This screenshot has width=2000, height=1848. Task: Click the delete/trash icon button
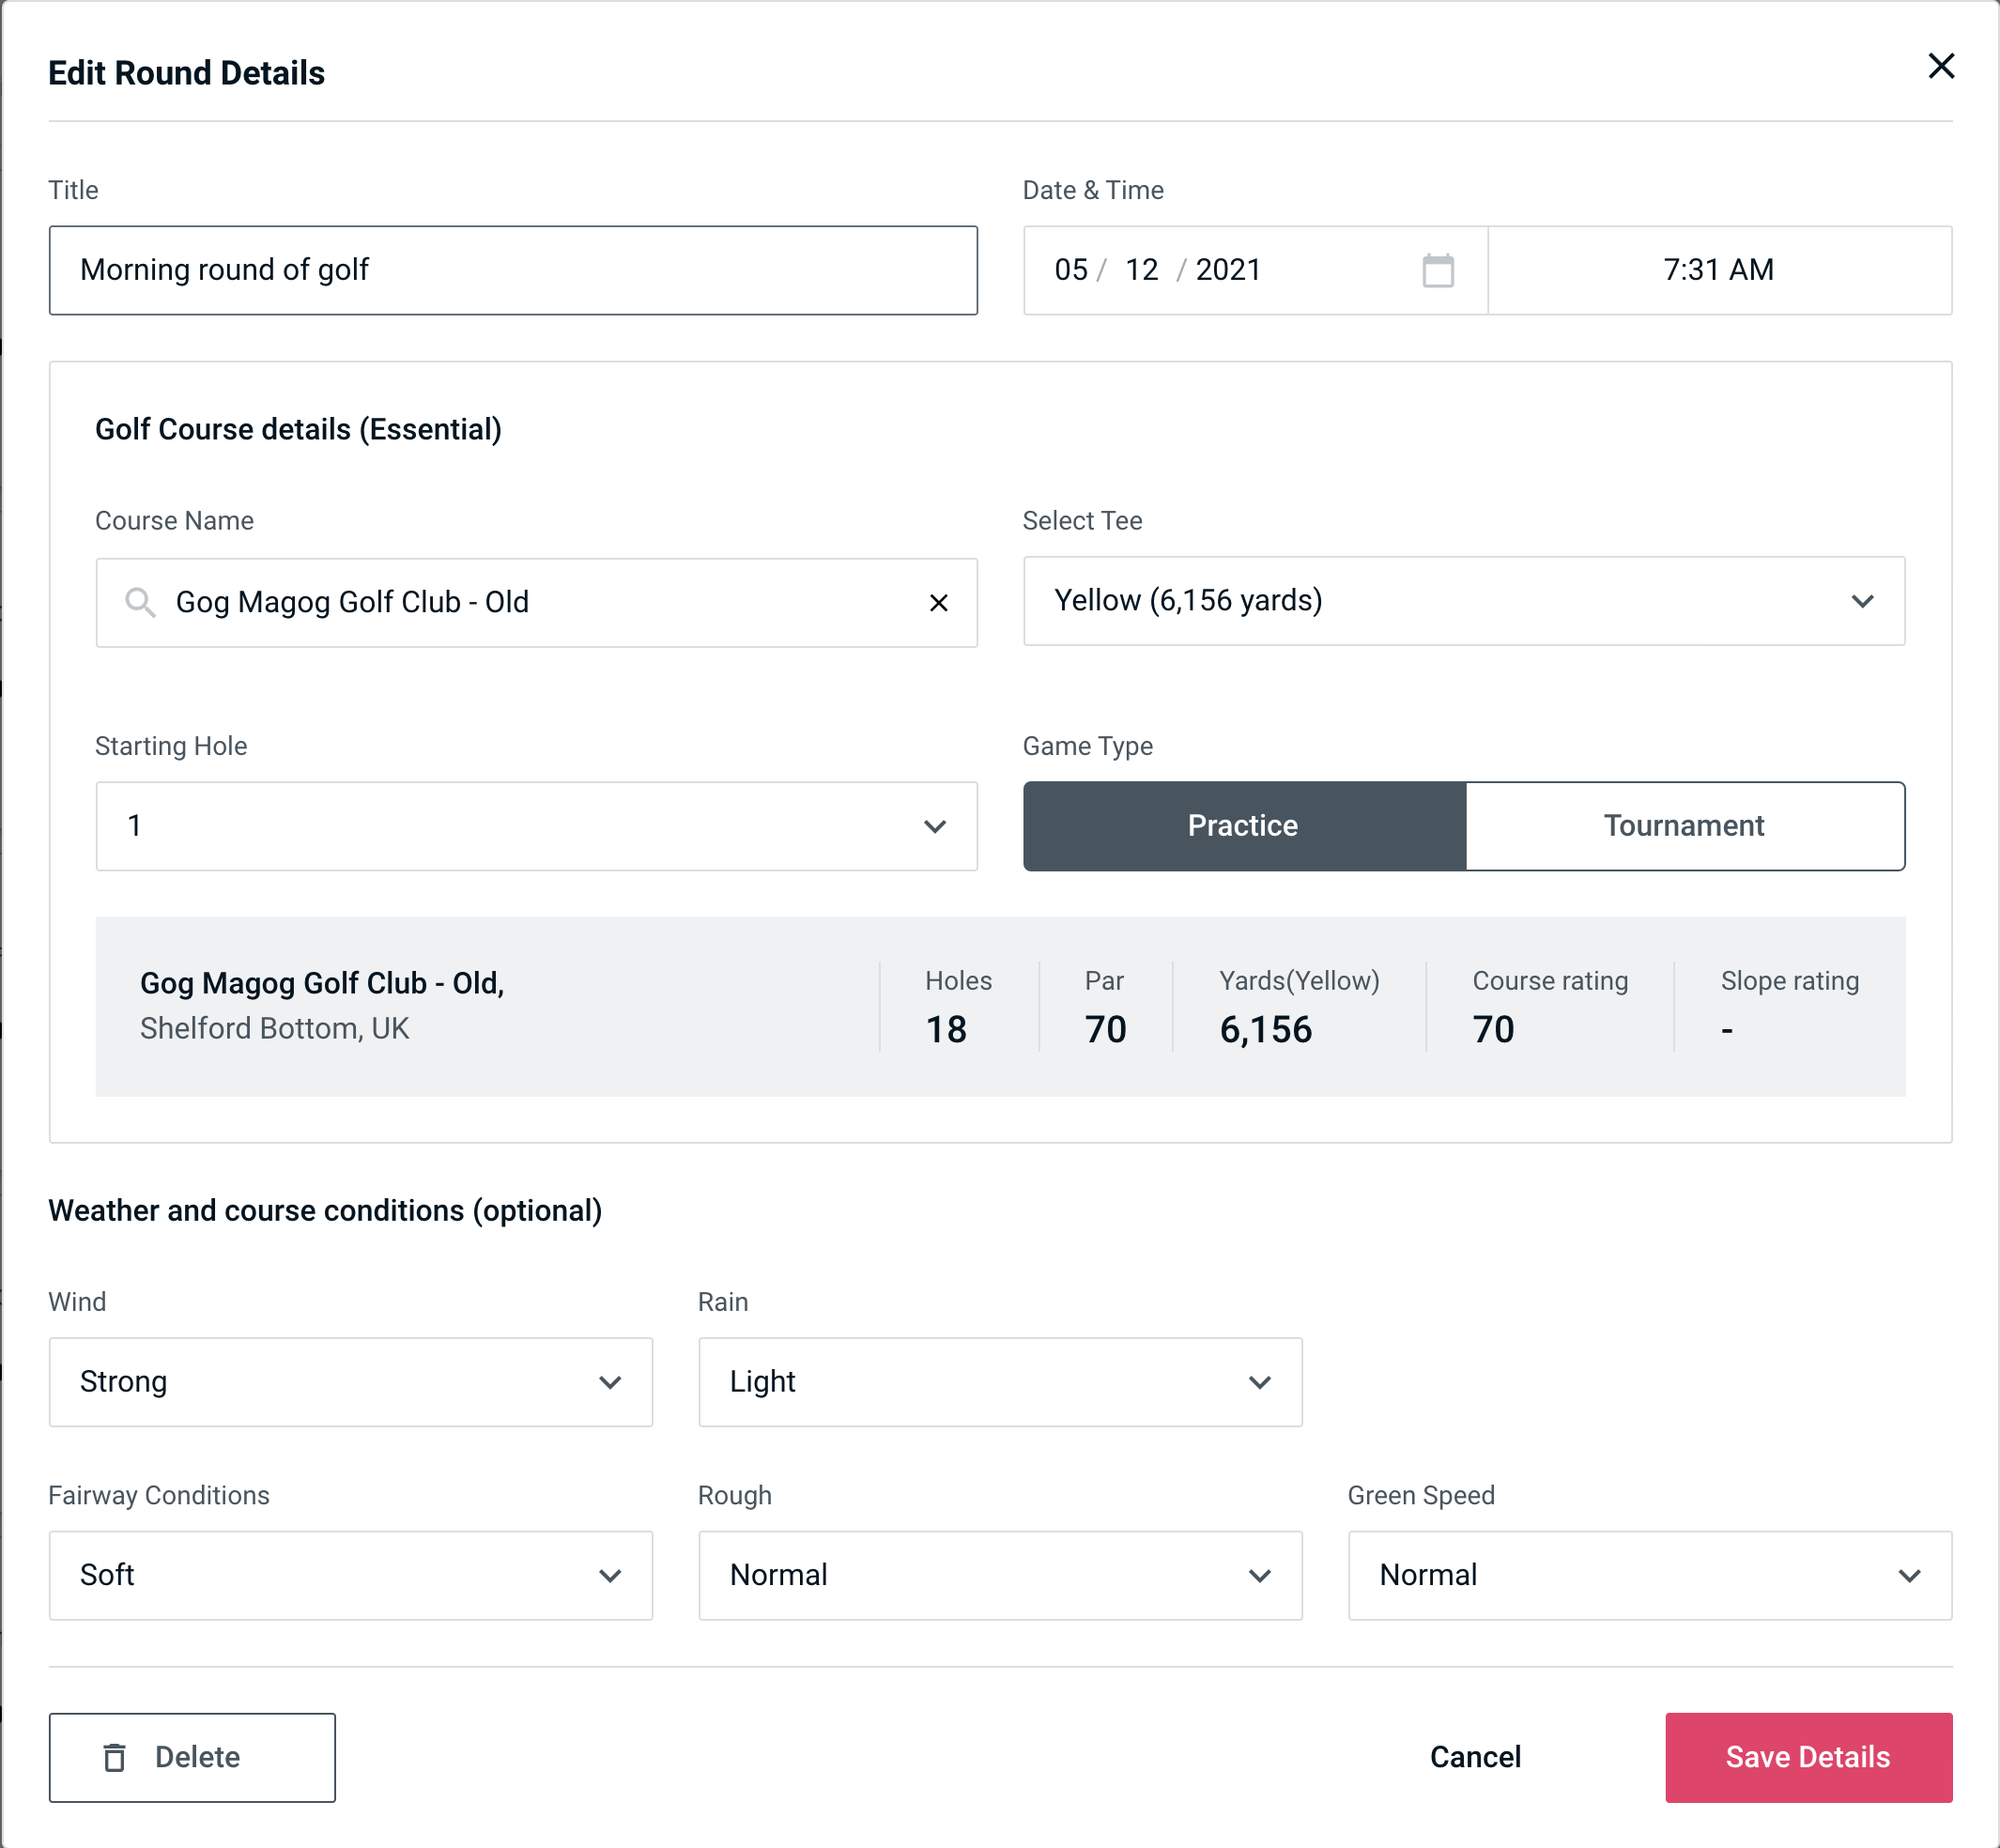click(x=118, y=1758)
